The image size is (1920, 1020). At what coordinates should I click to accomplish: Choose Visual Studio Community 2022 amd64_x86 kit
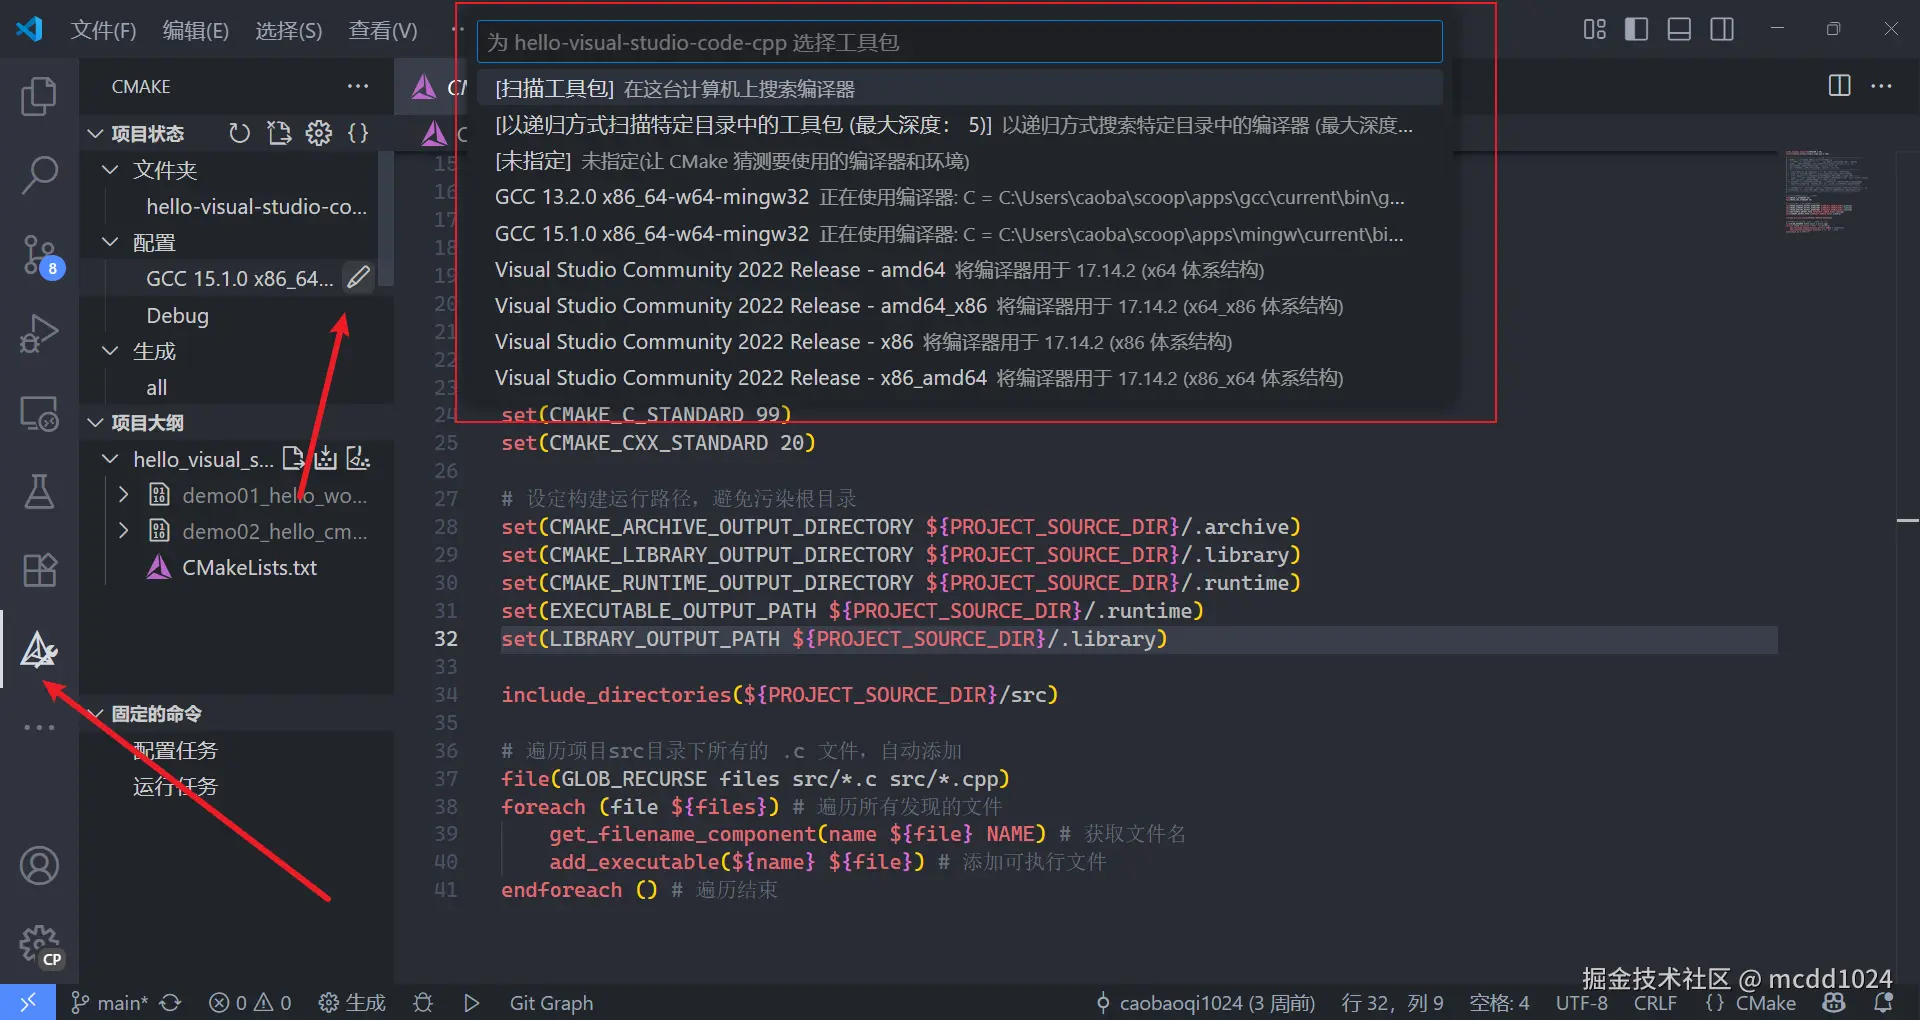pos(960,305)
